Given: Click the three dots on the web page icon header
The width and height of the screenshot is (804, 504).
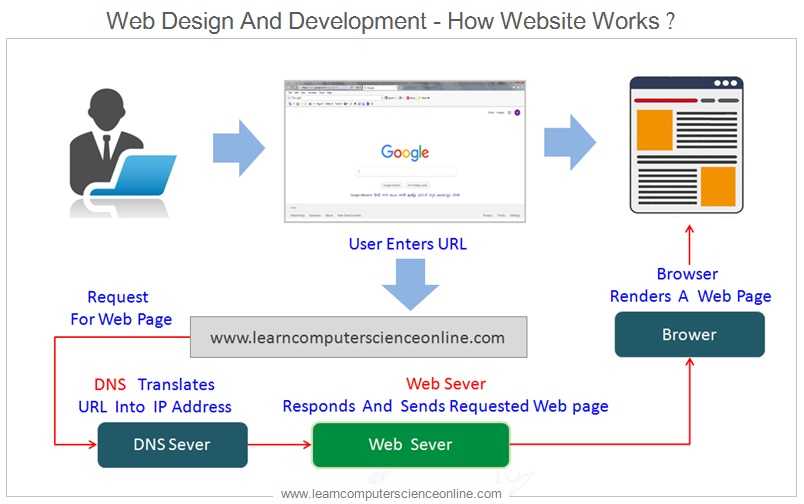Looking at the screenshot, I should tap(726, 83).
